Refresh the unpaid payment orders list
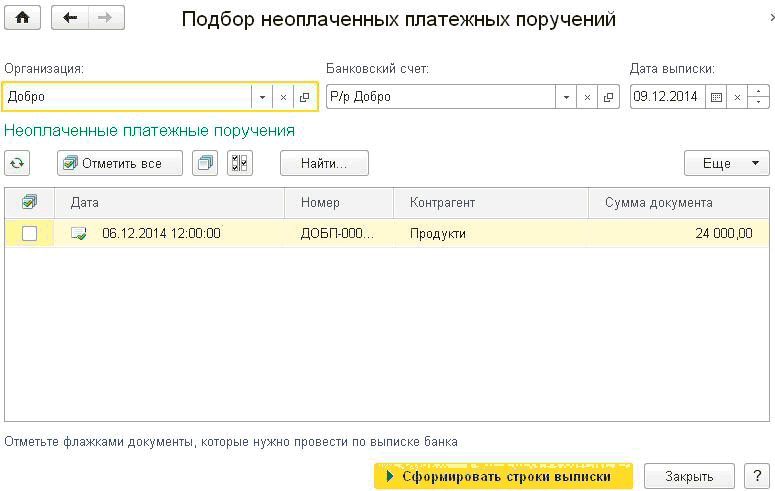Image resolution: width=775 pixels, height=491 pixels. (17, 163)
